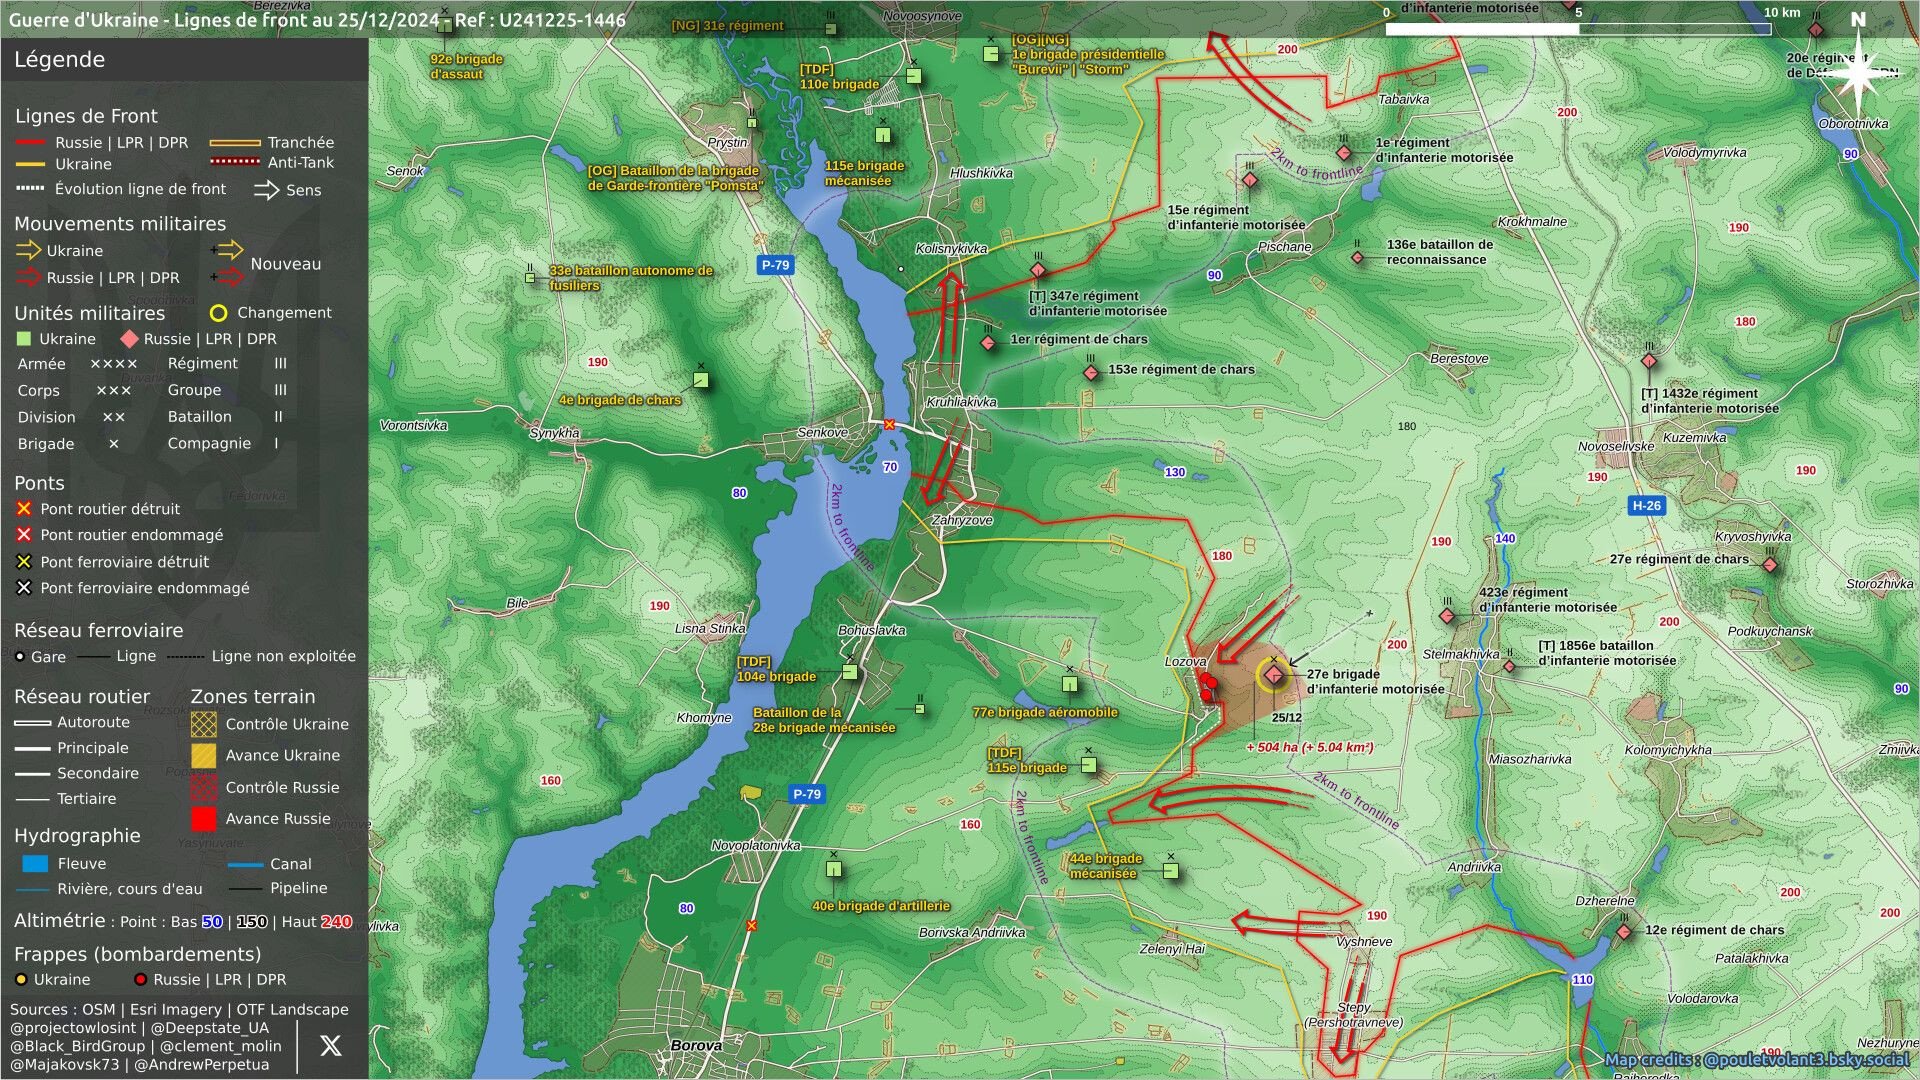The image size is (1920, 1080).
Task: Click the 'Mouvements militaires' heading
Action: pos(120,224)
